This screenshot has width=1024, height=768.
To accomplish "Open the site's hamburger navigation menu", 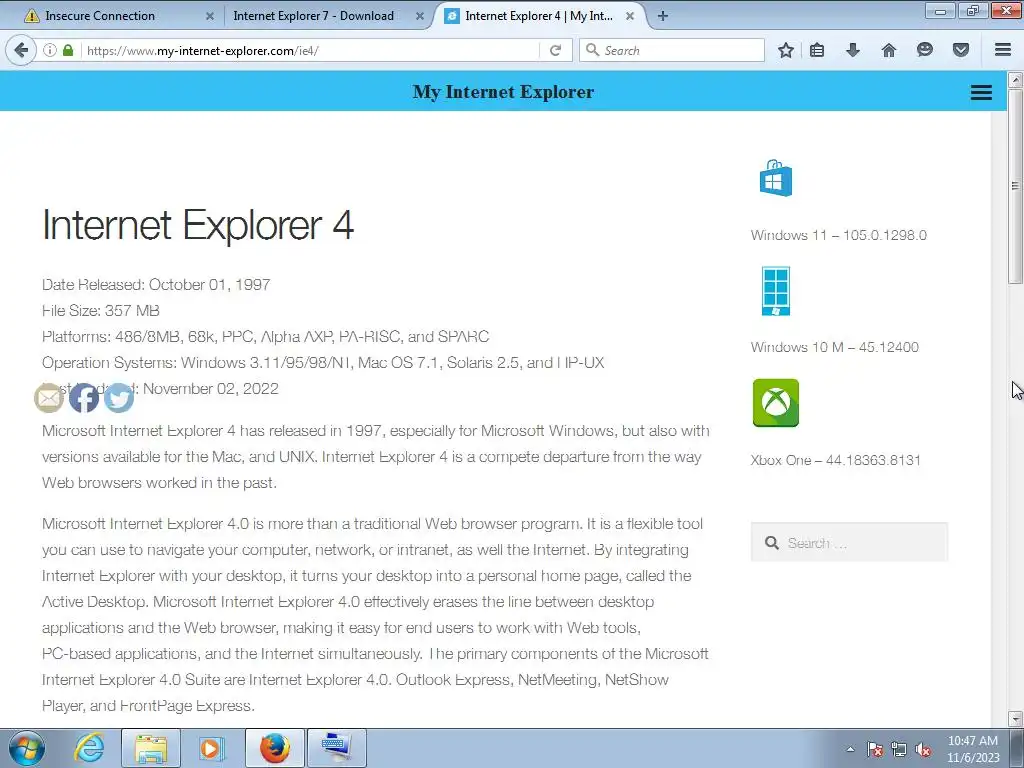I will point(981,92).
